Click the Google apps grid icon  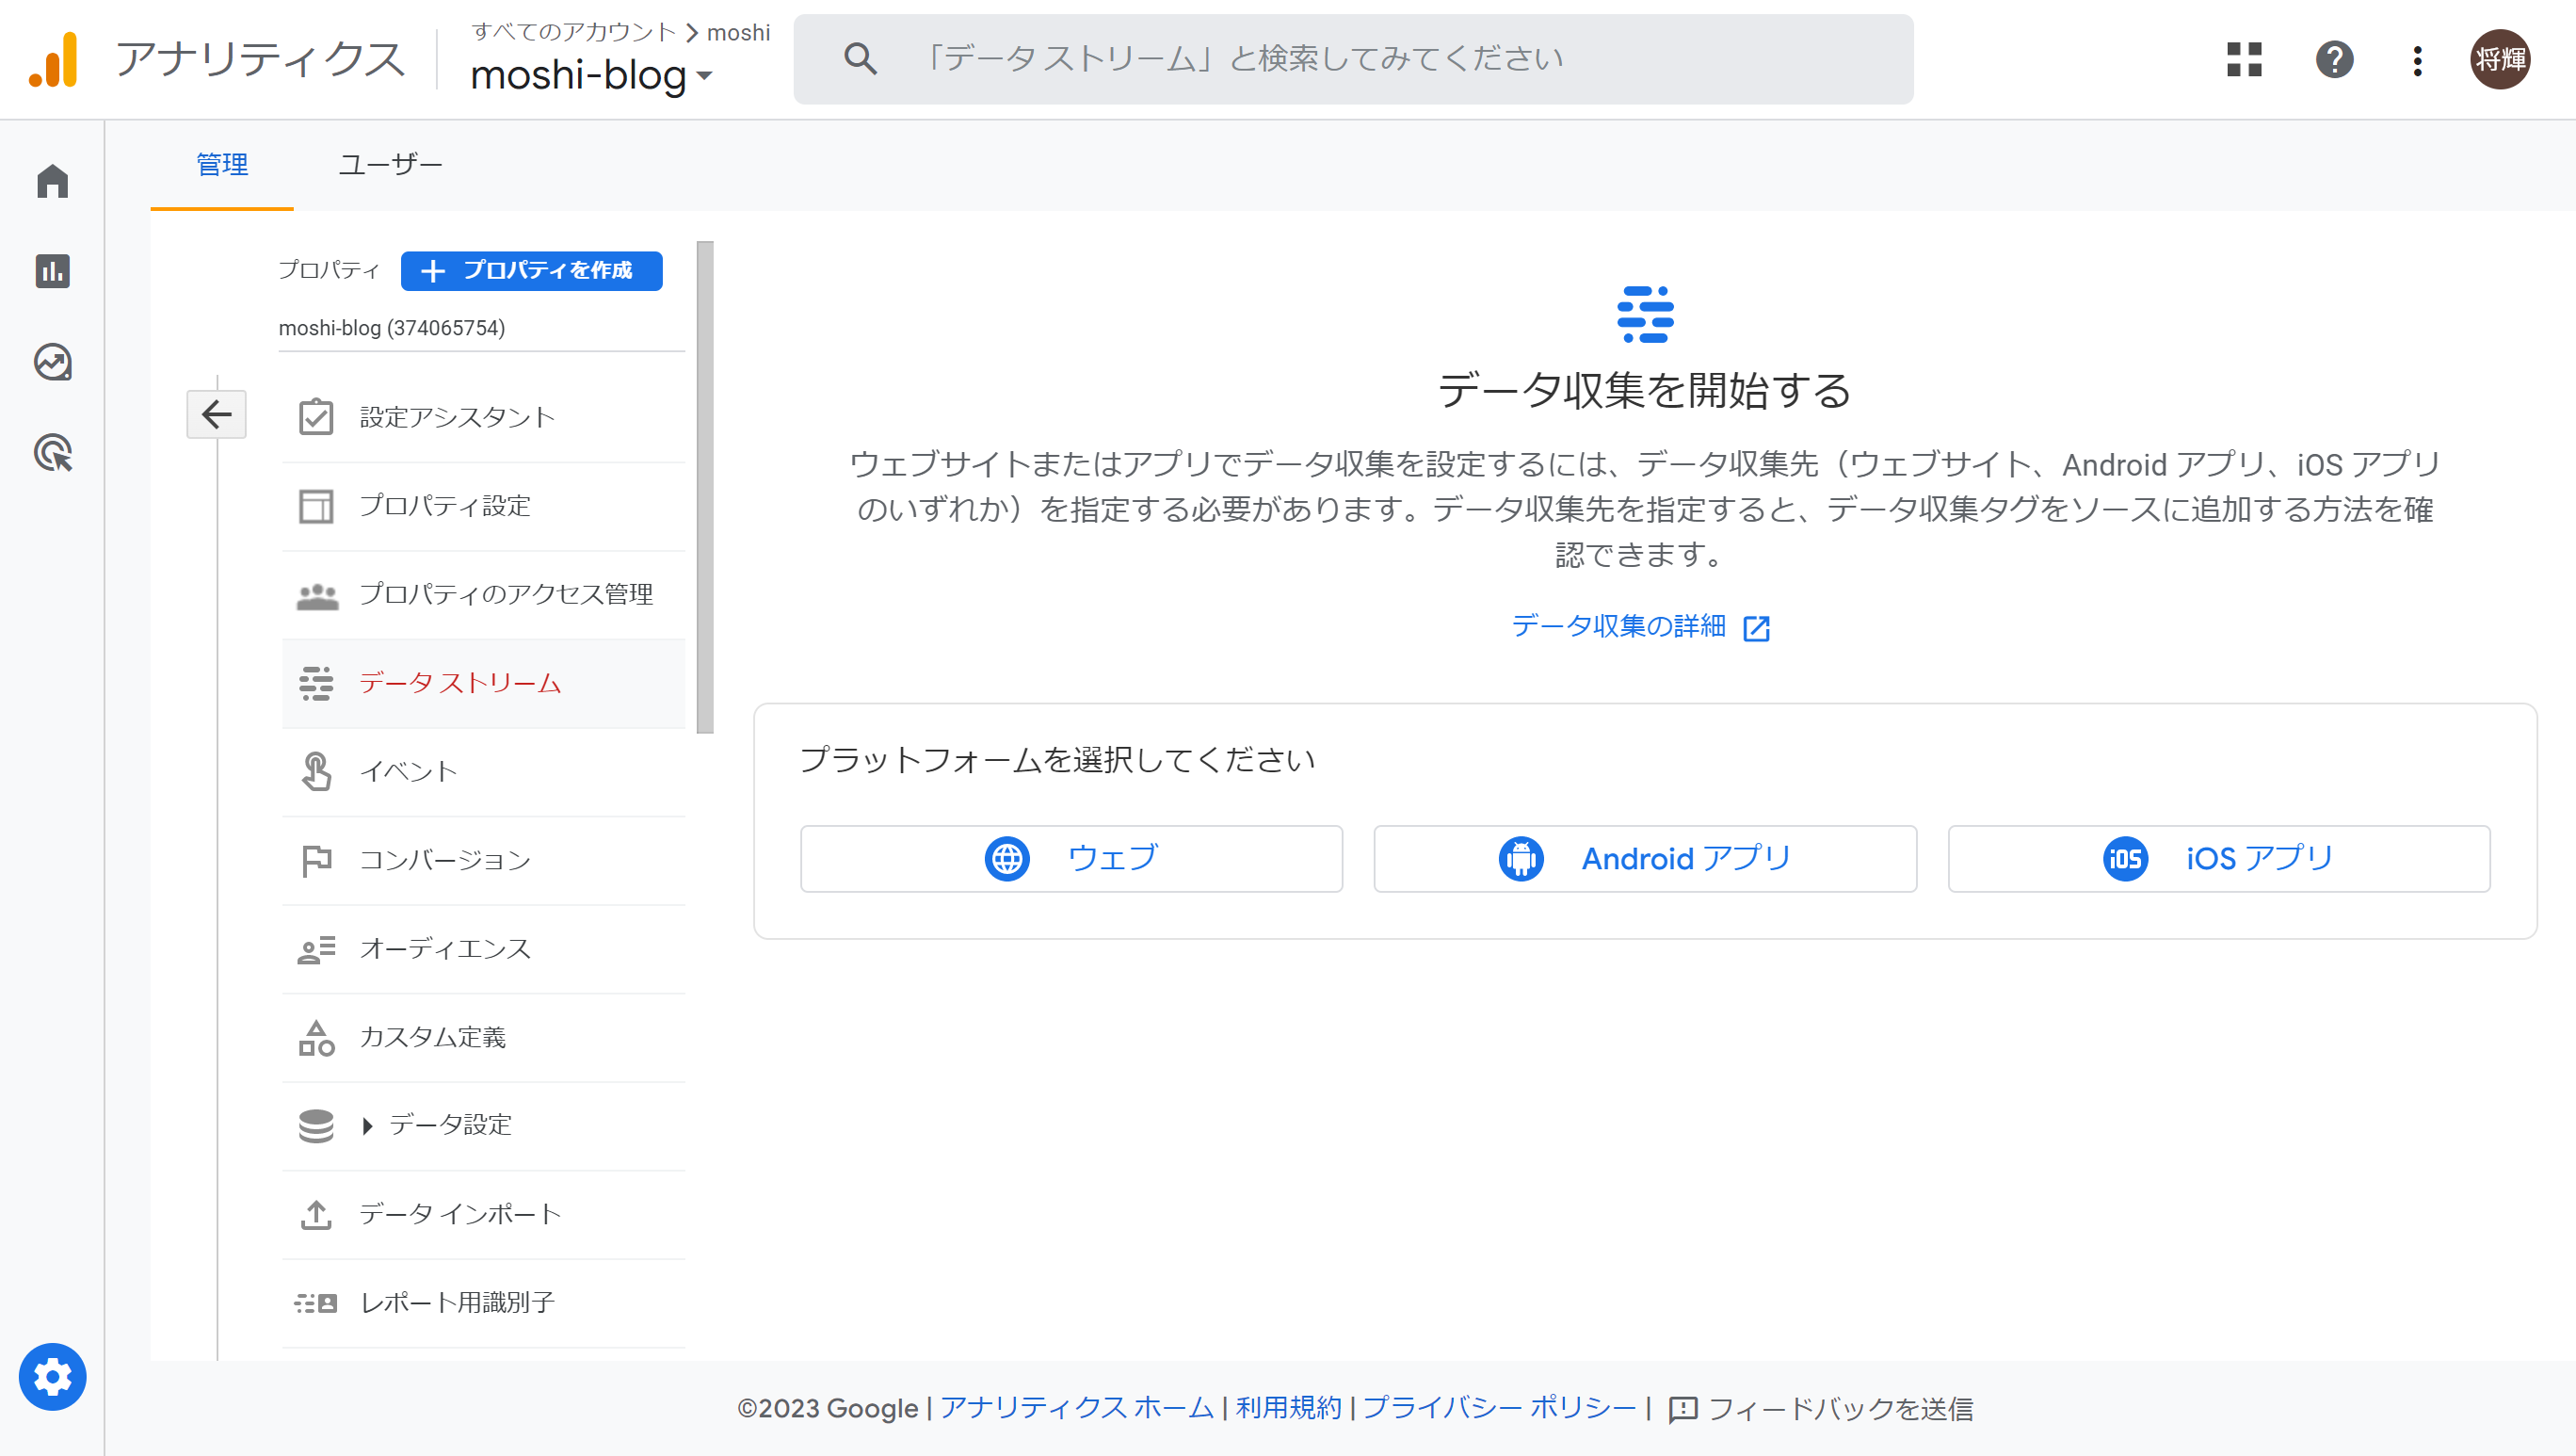2244,60
